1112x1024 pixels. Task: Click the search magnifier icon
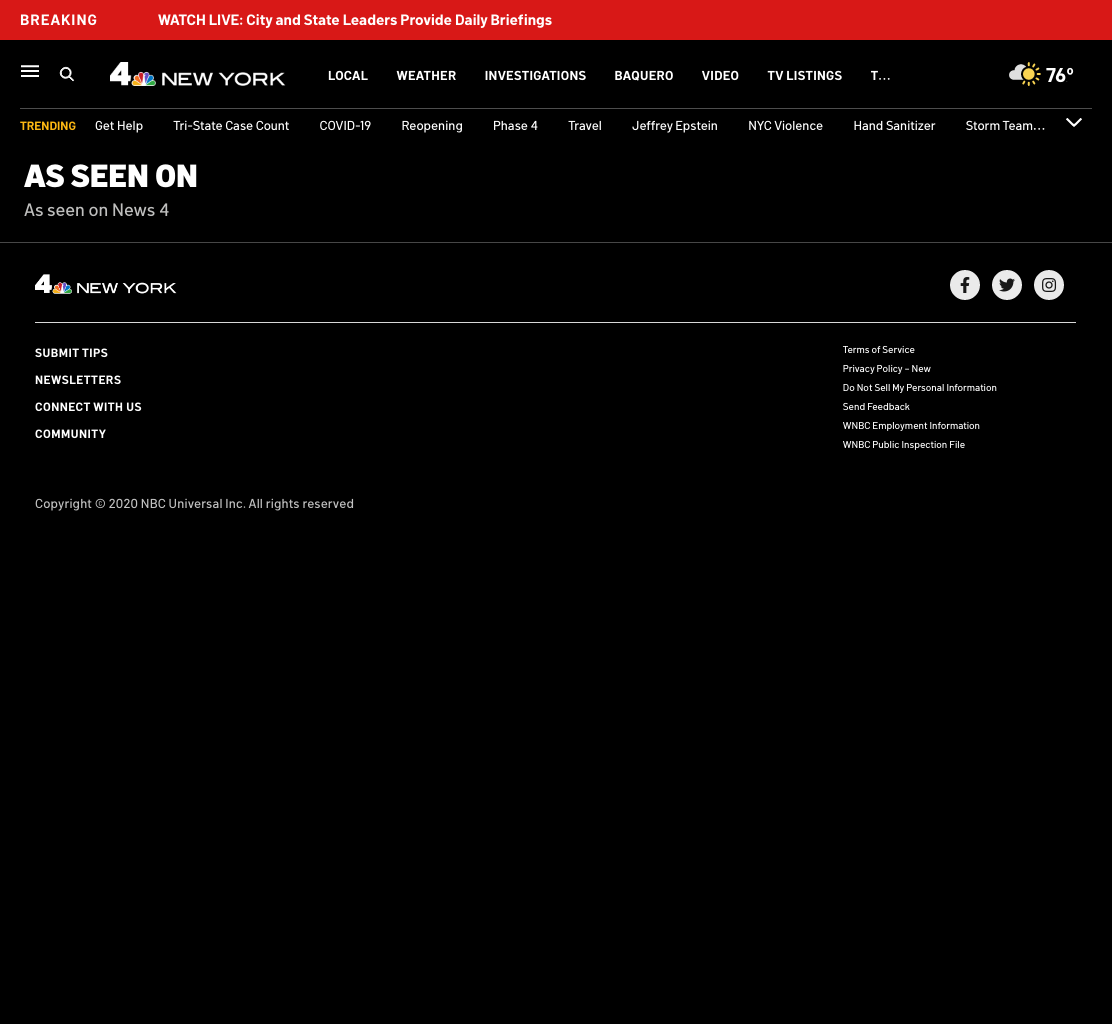click(67, 74)
